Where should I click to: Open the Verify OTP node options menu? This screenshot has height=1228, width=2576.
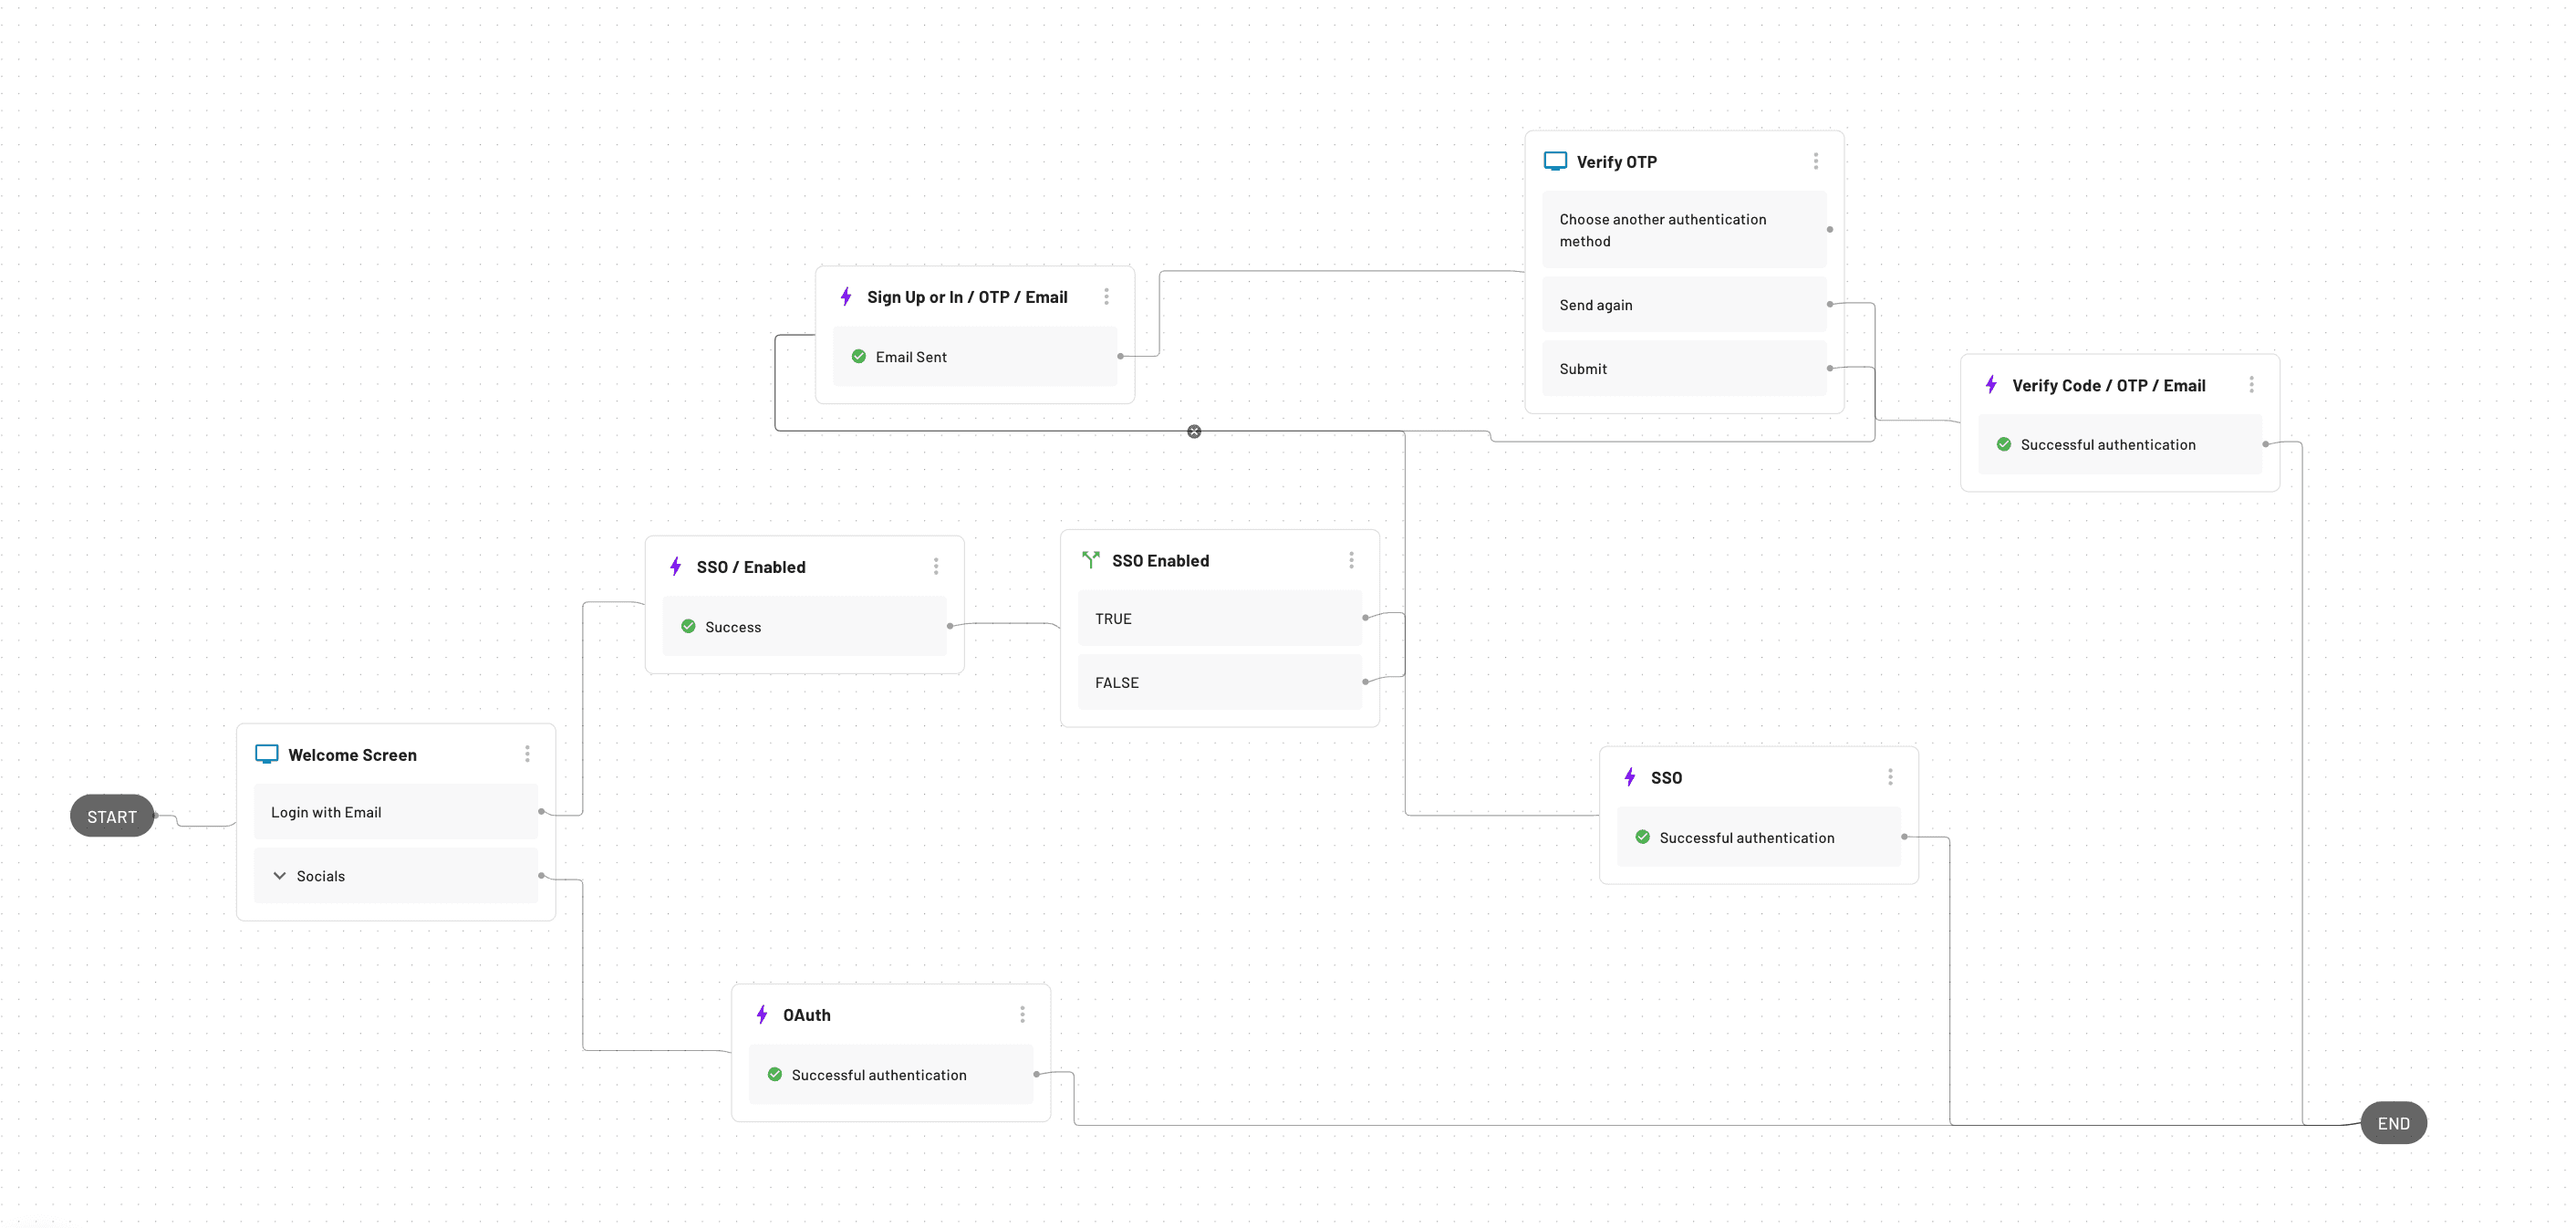click(1816, 161)
